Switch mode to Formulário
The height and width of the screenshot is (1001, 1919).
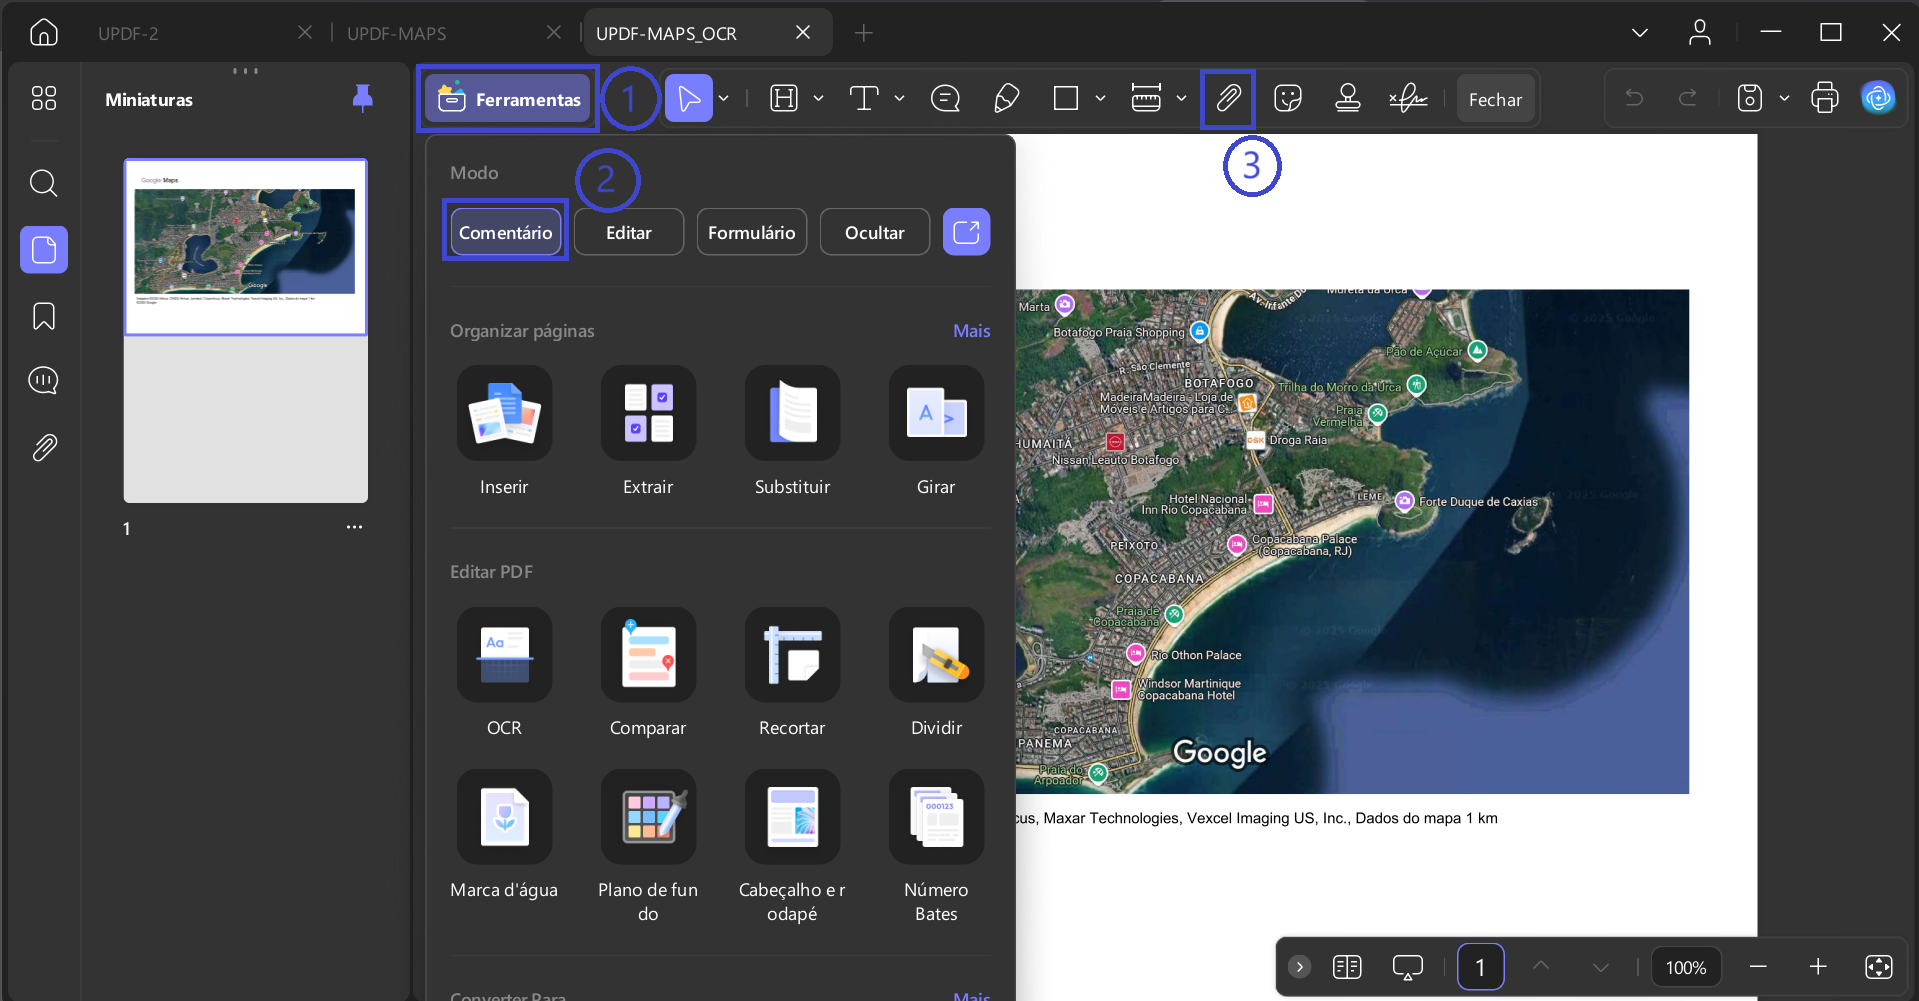[752, 232]
